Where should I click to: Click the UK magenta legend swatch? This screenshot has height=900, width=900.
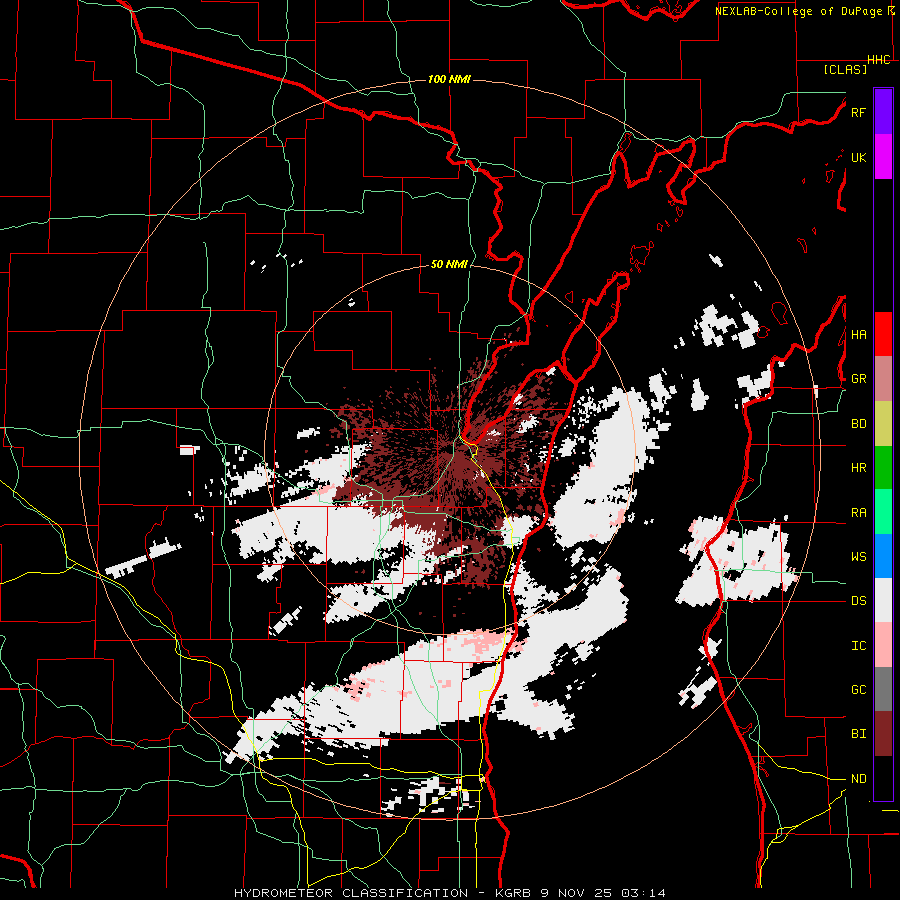point(883,157)
